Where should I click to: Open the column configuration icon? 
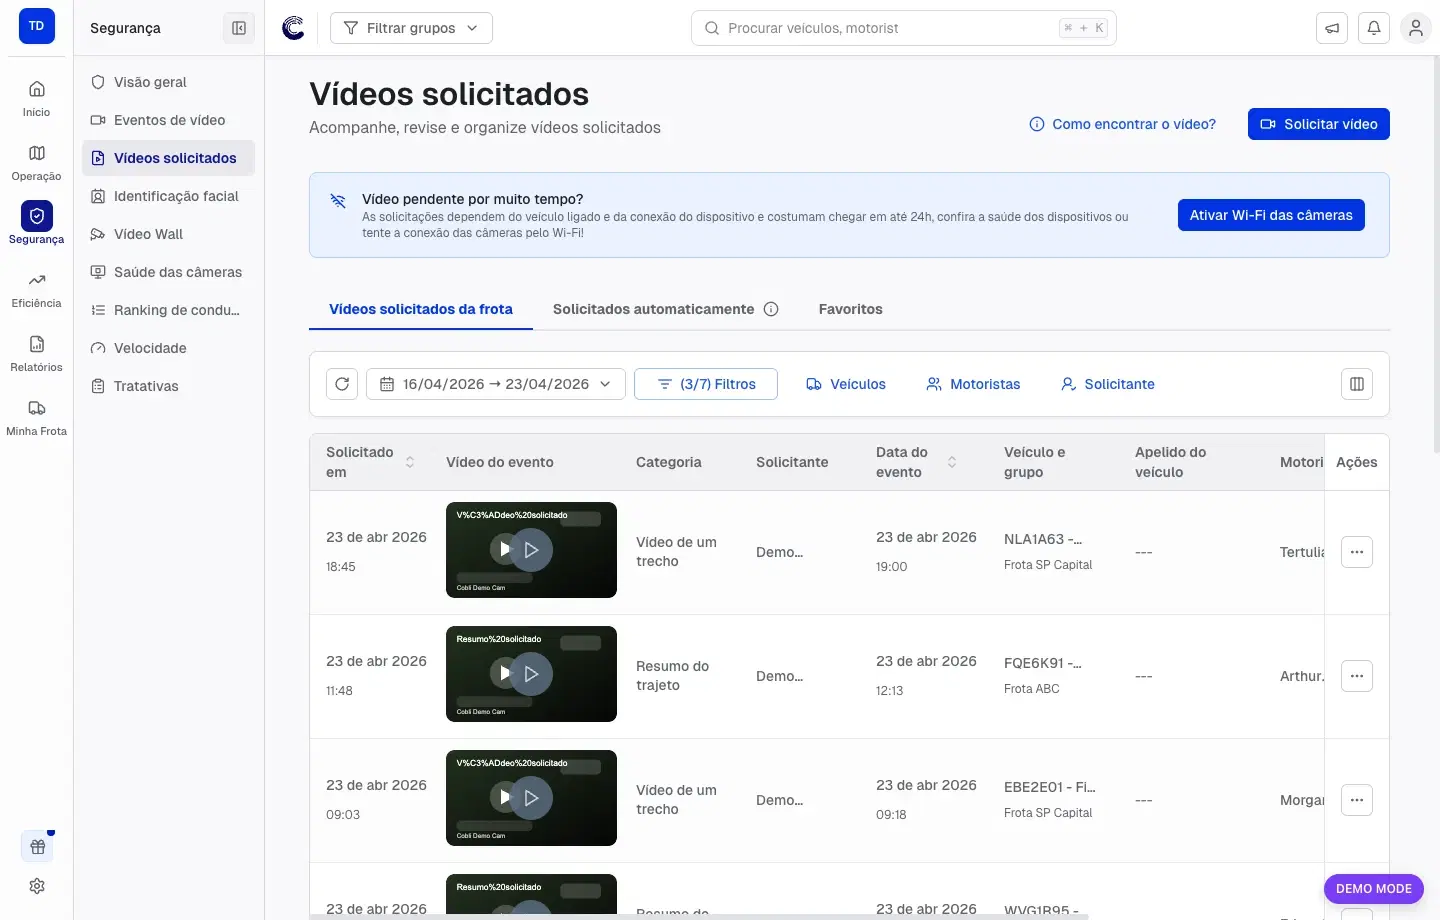(1357, 384)
